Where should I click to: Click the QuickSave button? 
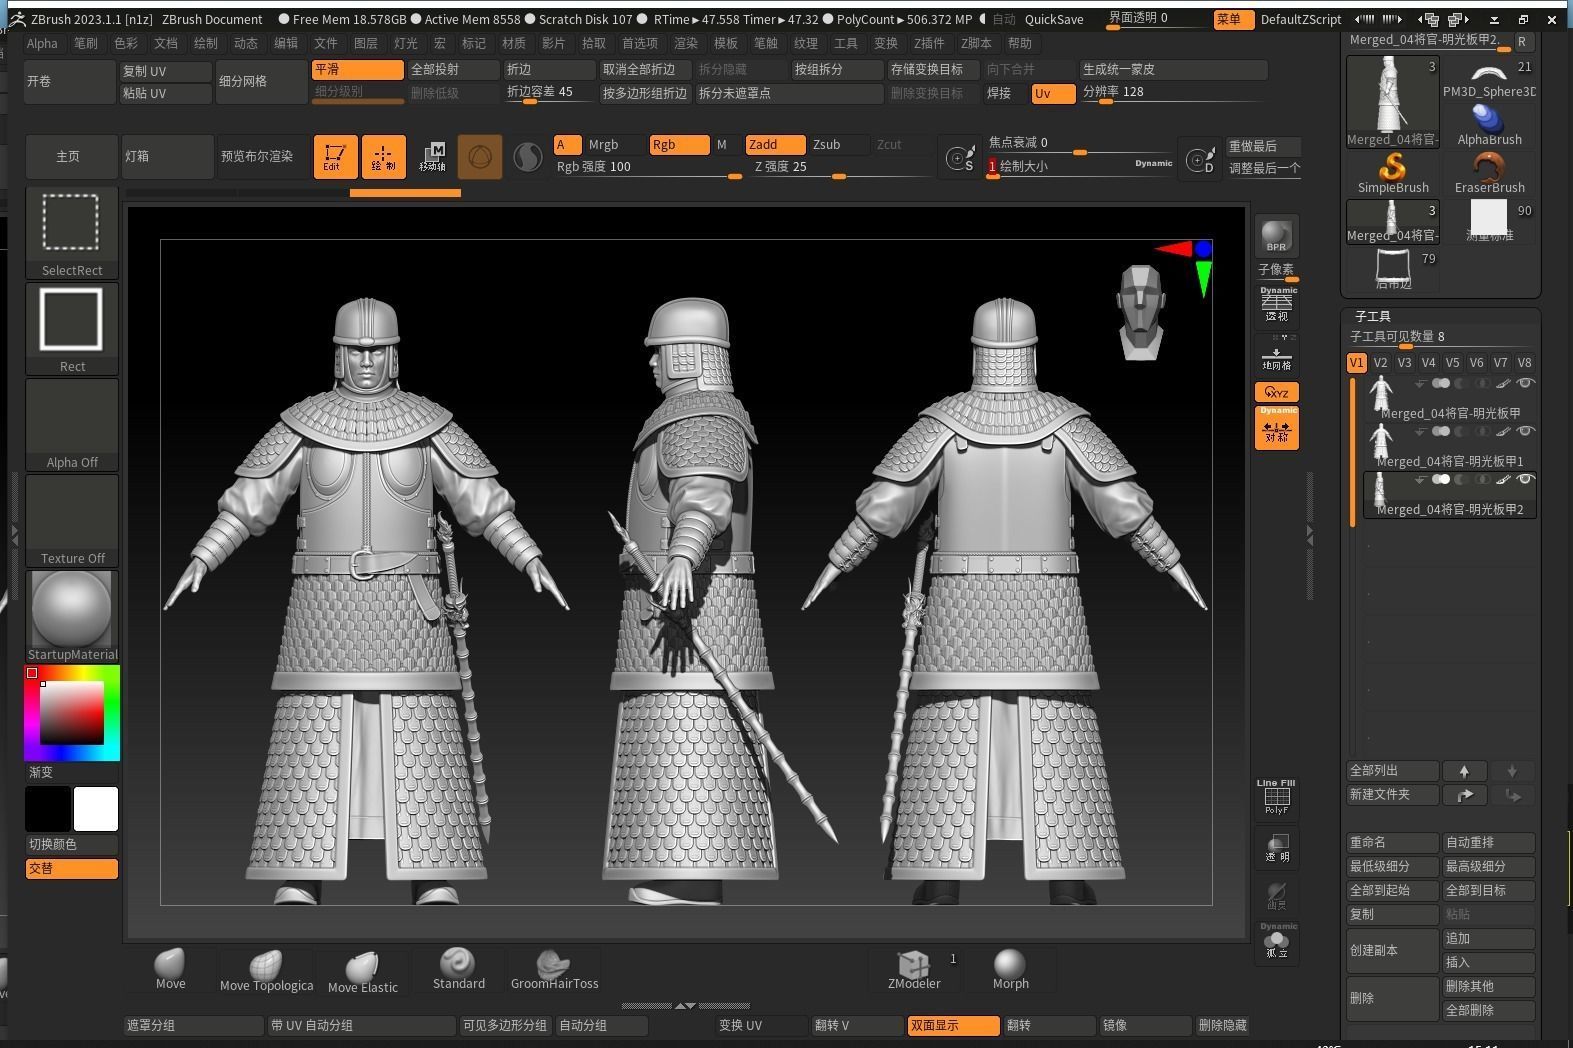pos(1054,19)
